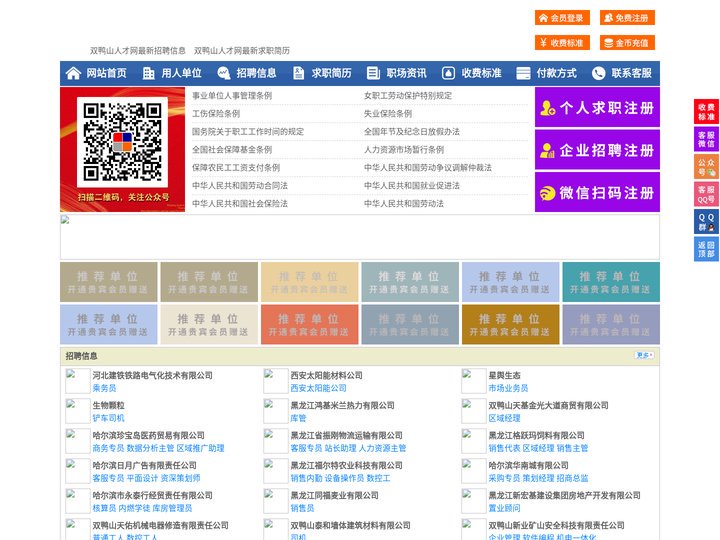720x540 pixels.
Task: Open 付款方式 navigation item
Action: [x=557, y=73]
